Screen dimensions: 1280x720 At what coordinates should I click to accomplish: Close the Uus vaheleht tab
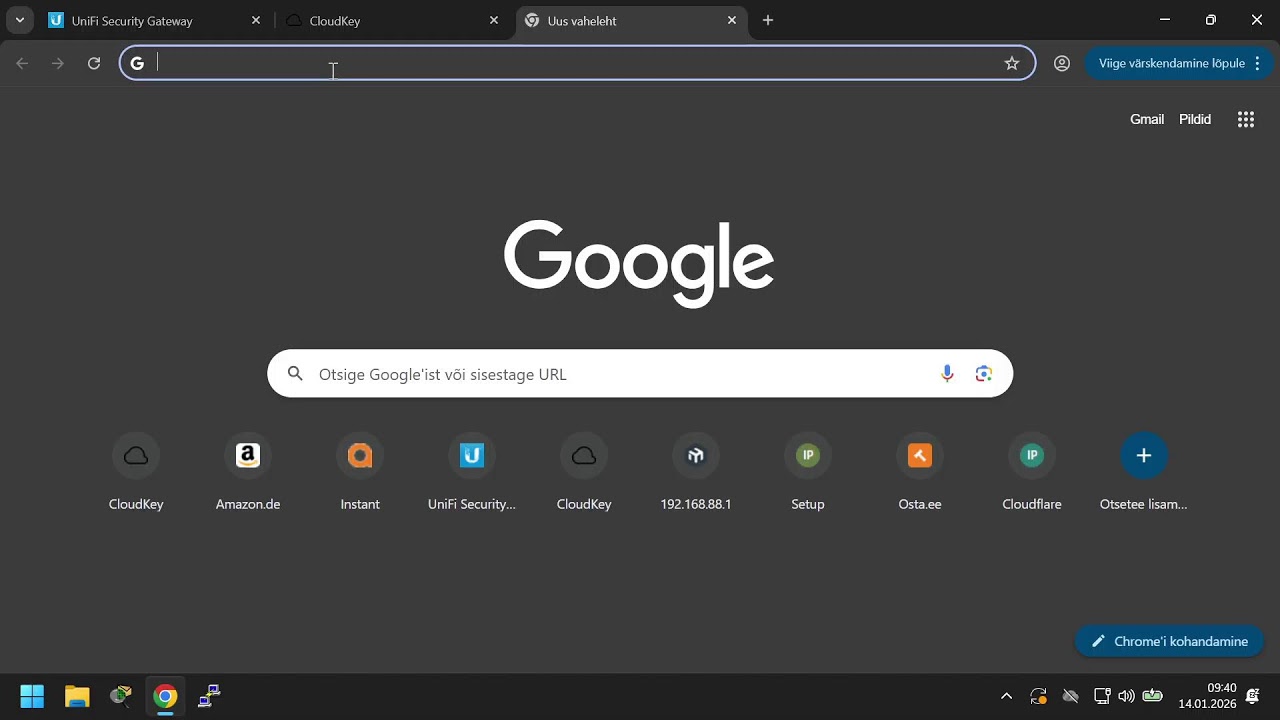[x=731, y=20]
